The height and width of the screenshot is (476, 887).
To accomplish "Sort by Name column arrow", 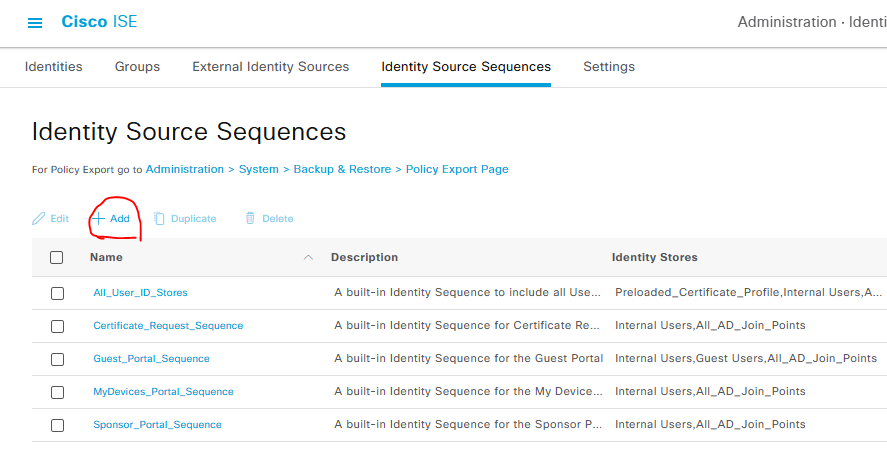I will 308,258.
